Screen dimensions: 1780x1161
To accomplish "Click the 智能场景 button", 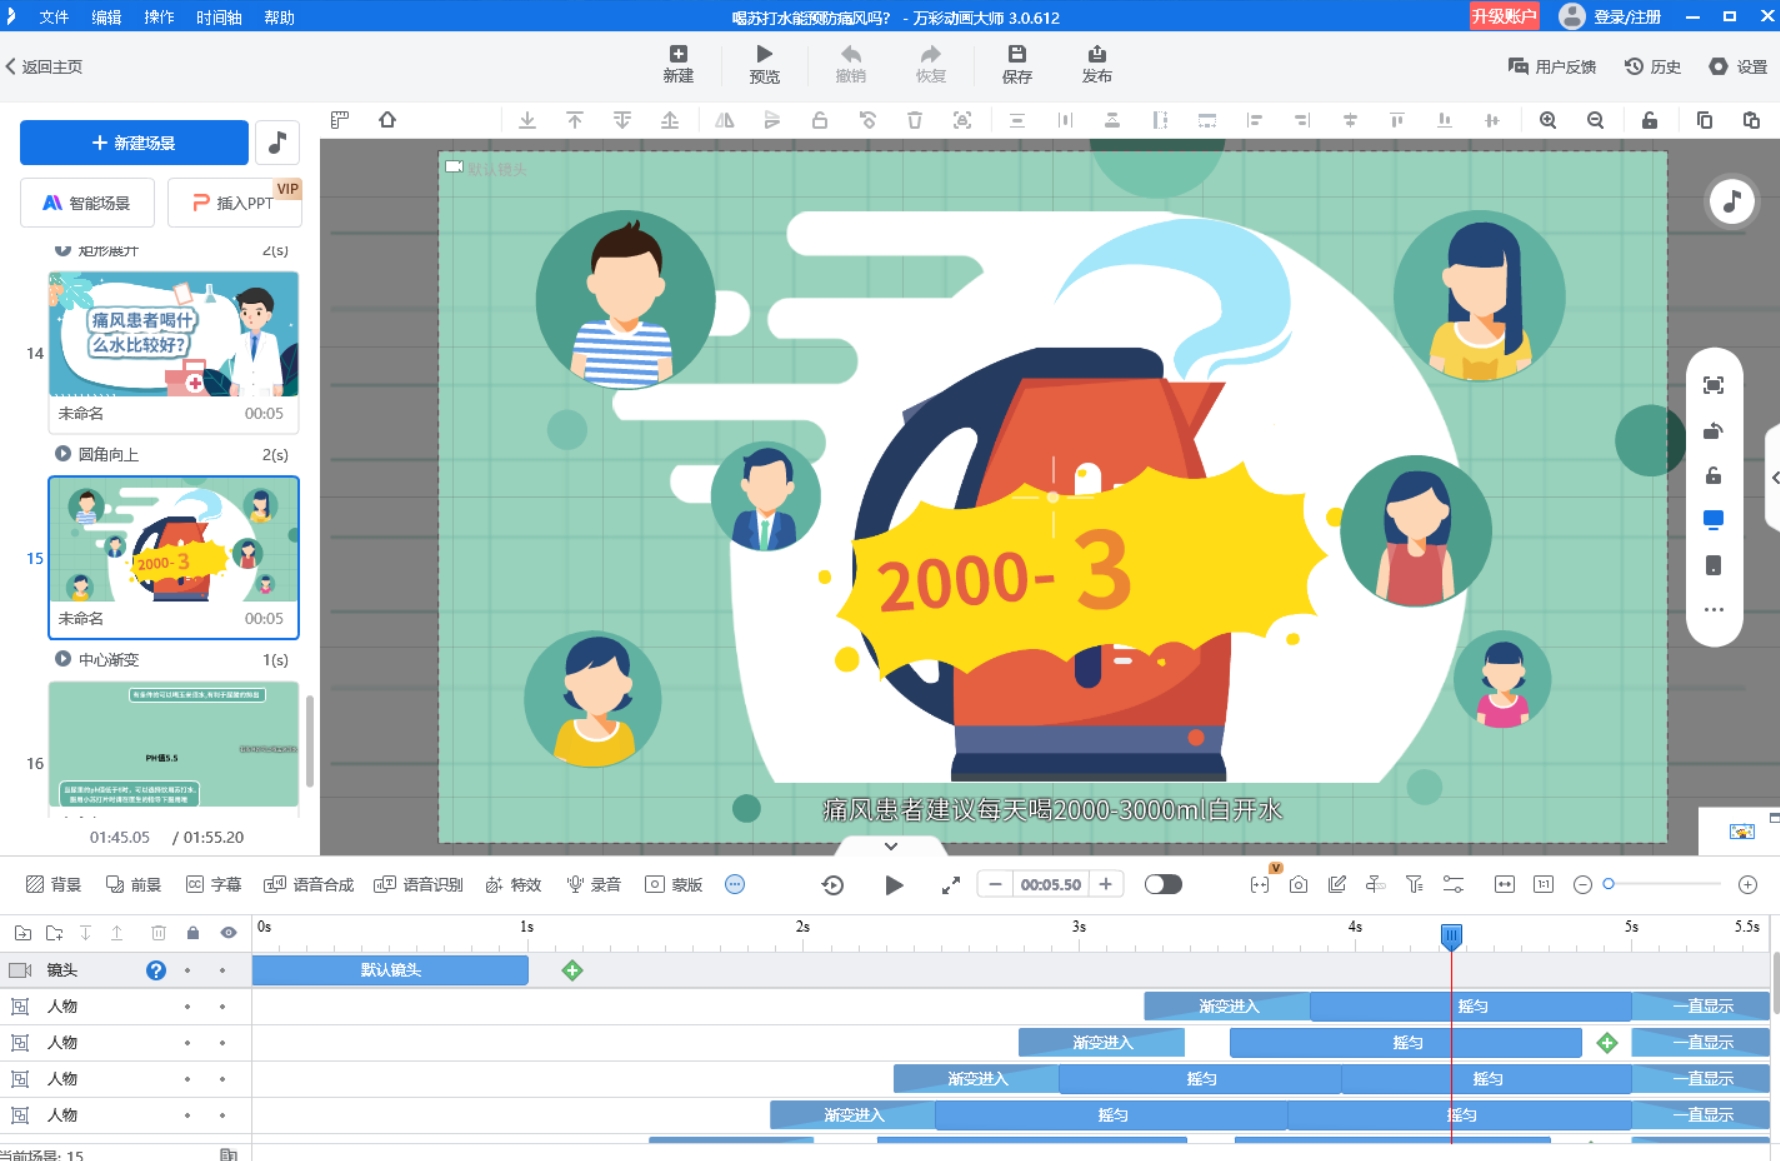I will click(x=87, y=203).
